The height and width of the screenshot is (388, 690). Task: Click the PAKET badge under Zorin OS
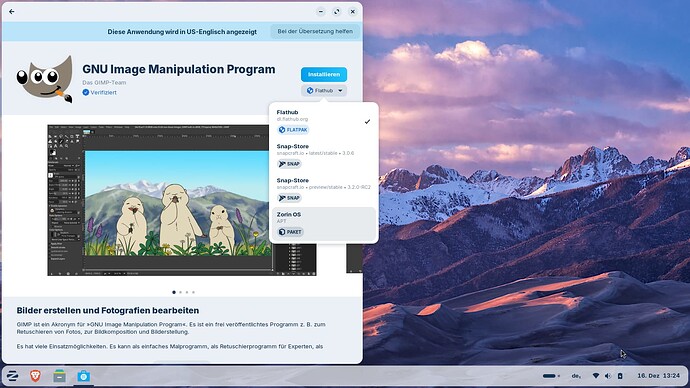tap(290, 232)
